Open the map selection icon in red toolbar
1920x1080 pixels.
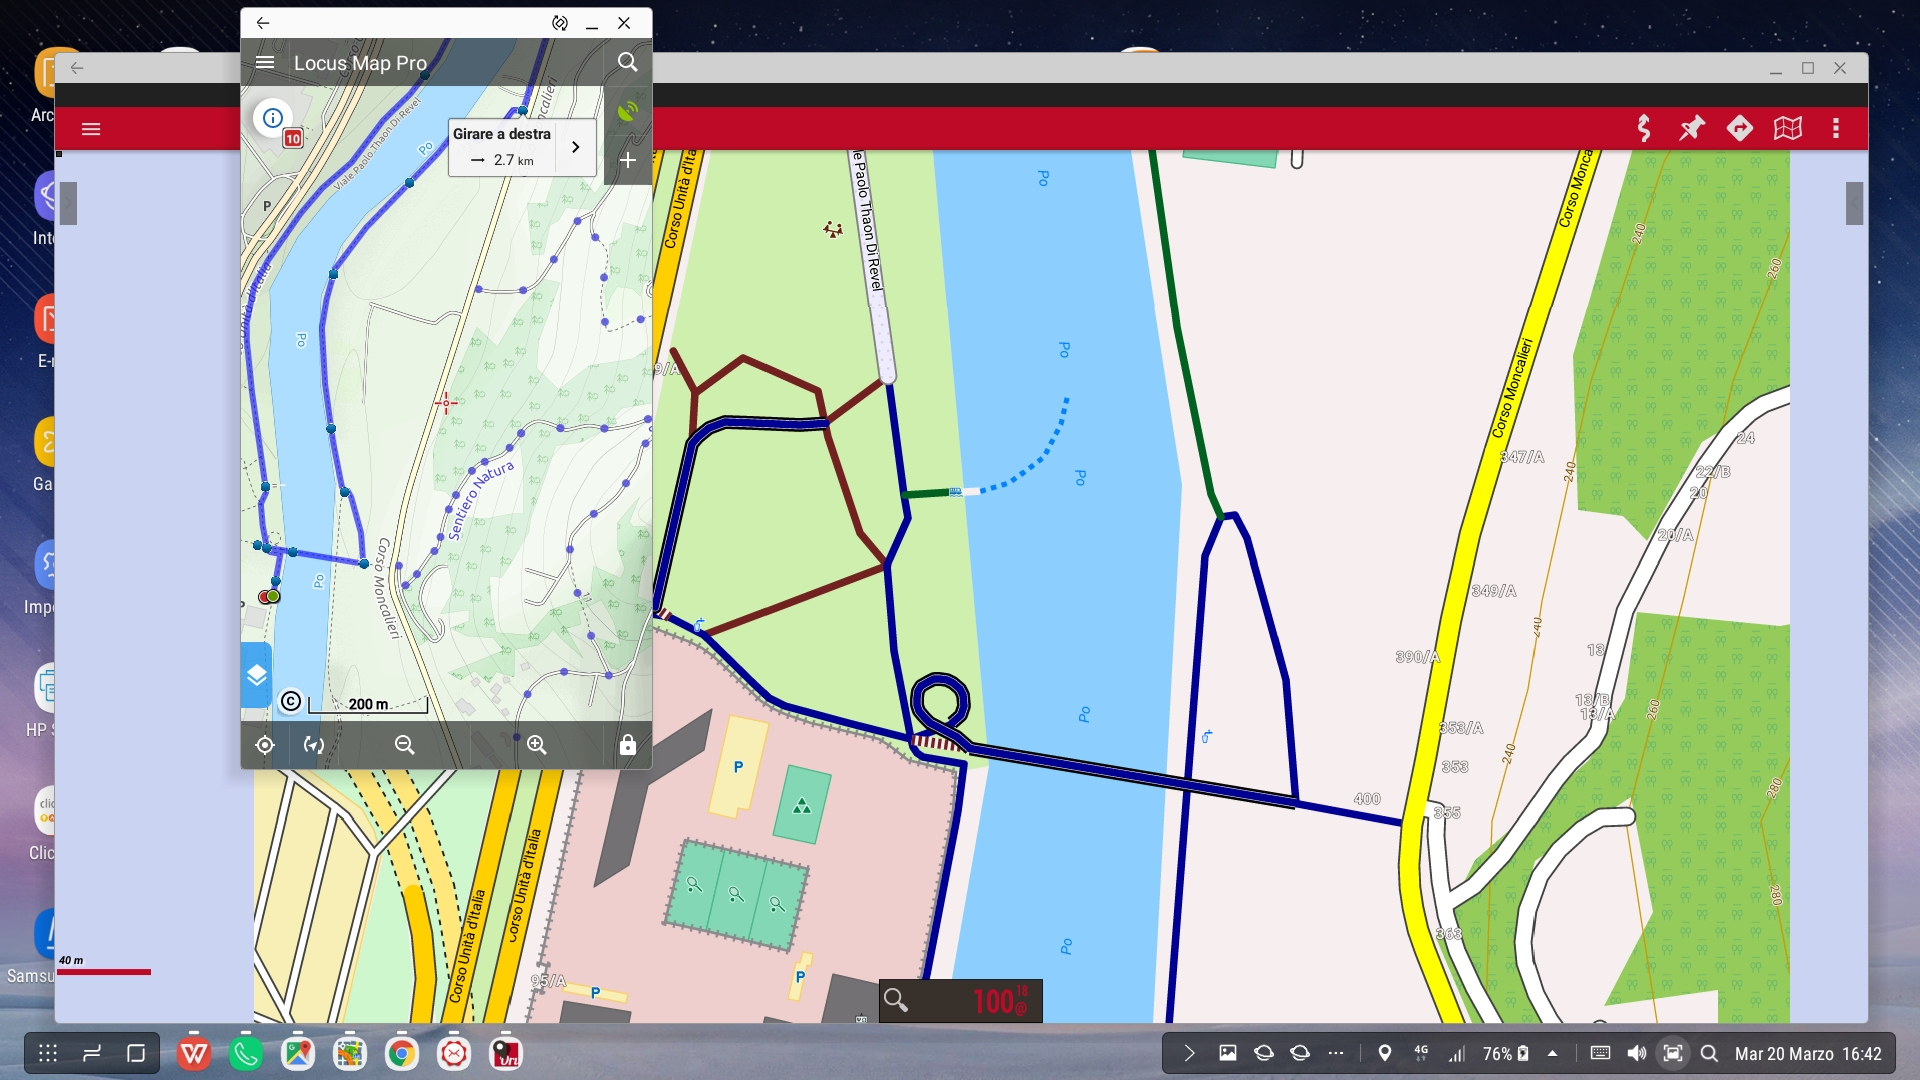click(1788, 128)
